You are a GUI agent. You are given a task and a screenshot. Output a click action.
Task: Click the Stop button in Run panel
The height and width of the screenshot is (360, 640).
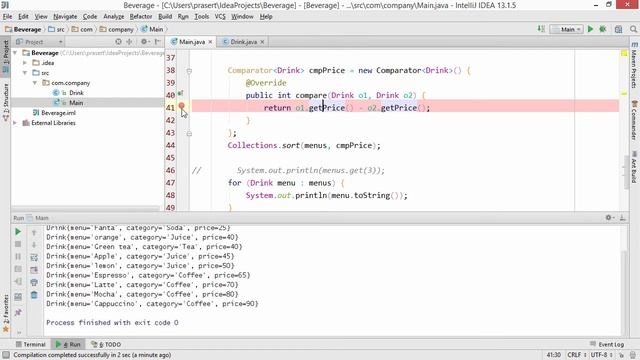coord(18,244)
